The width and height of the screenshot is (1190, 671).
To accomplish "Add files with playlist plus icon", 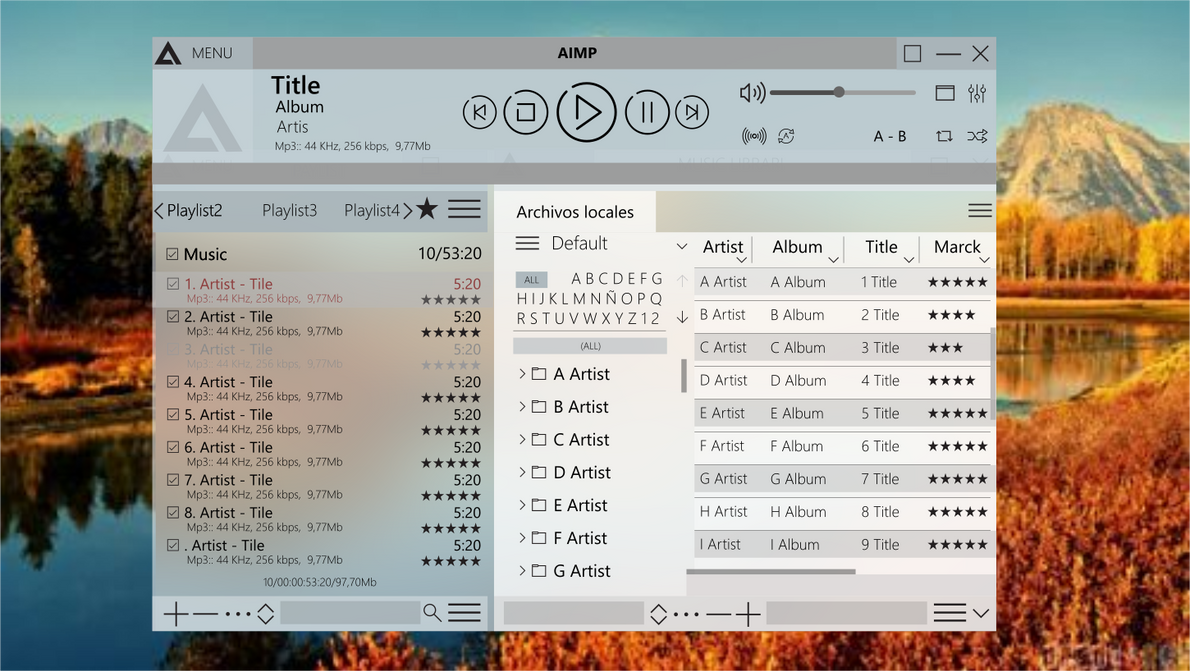I will (176, 613).
